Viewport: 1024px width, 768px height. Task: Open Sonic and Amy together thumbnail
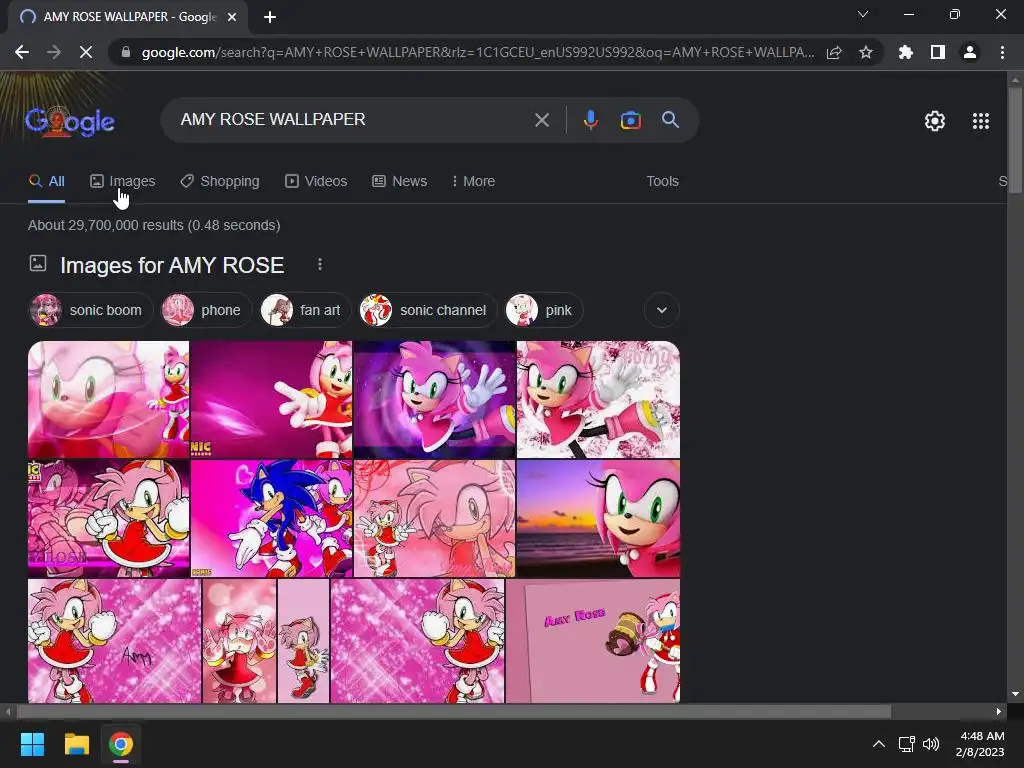(x=272, y=519)
